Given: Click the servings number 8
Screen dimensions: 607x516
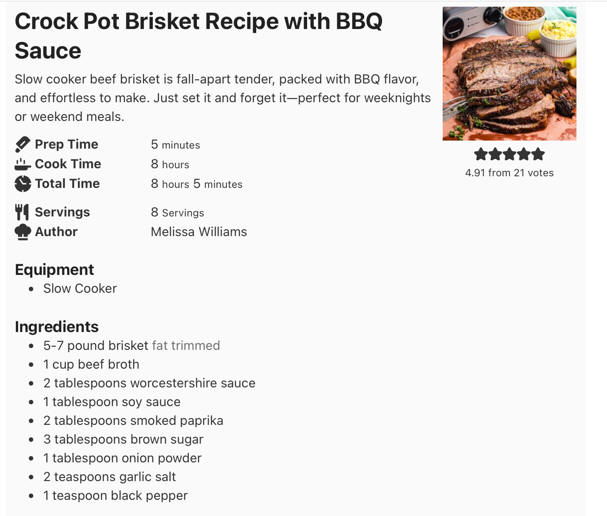Looking at the screenshot, I should tap(155, 212).
